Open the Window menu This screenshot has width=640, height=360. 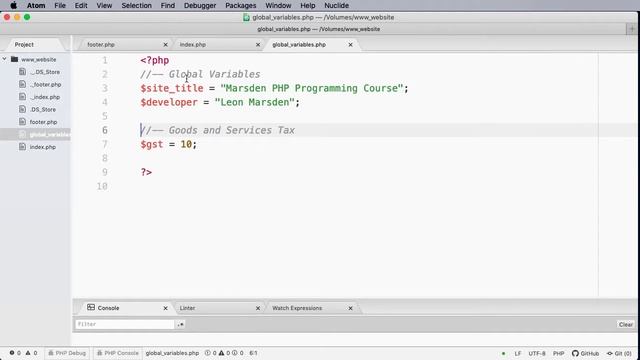278,5
